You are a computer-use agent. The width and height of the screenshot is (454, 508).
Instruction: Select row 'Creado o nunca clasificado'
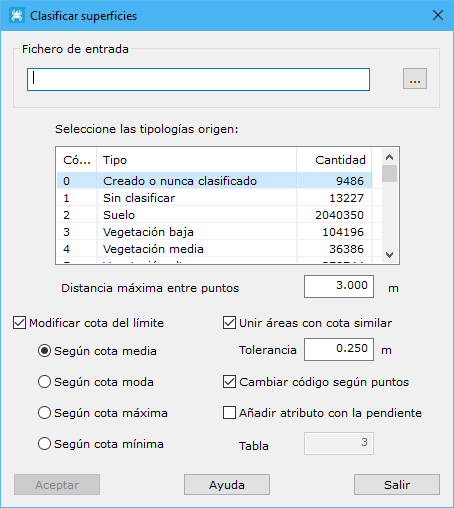tap(215, 181)
